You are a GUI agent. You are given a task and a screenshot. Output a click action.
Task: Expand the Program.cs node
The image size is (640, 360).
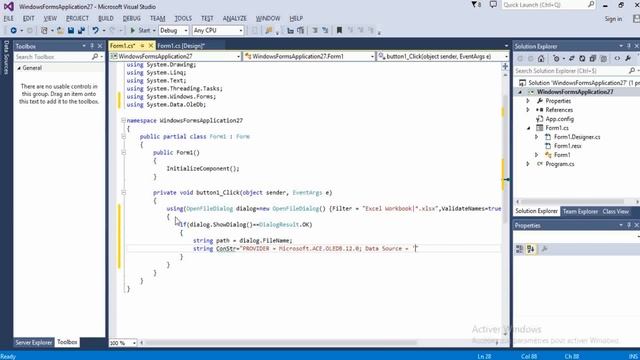pos(528,164)
